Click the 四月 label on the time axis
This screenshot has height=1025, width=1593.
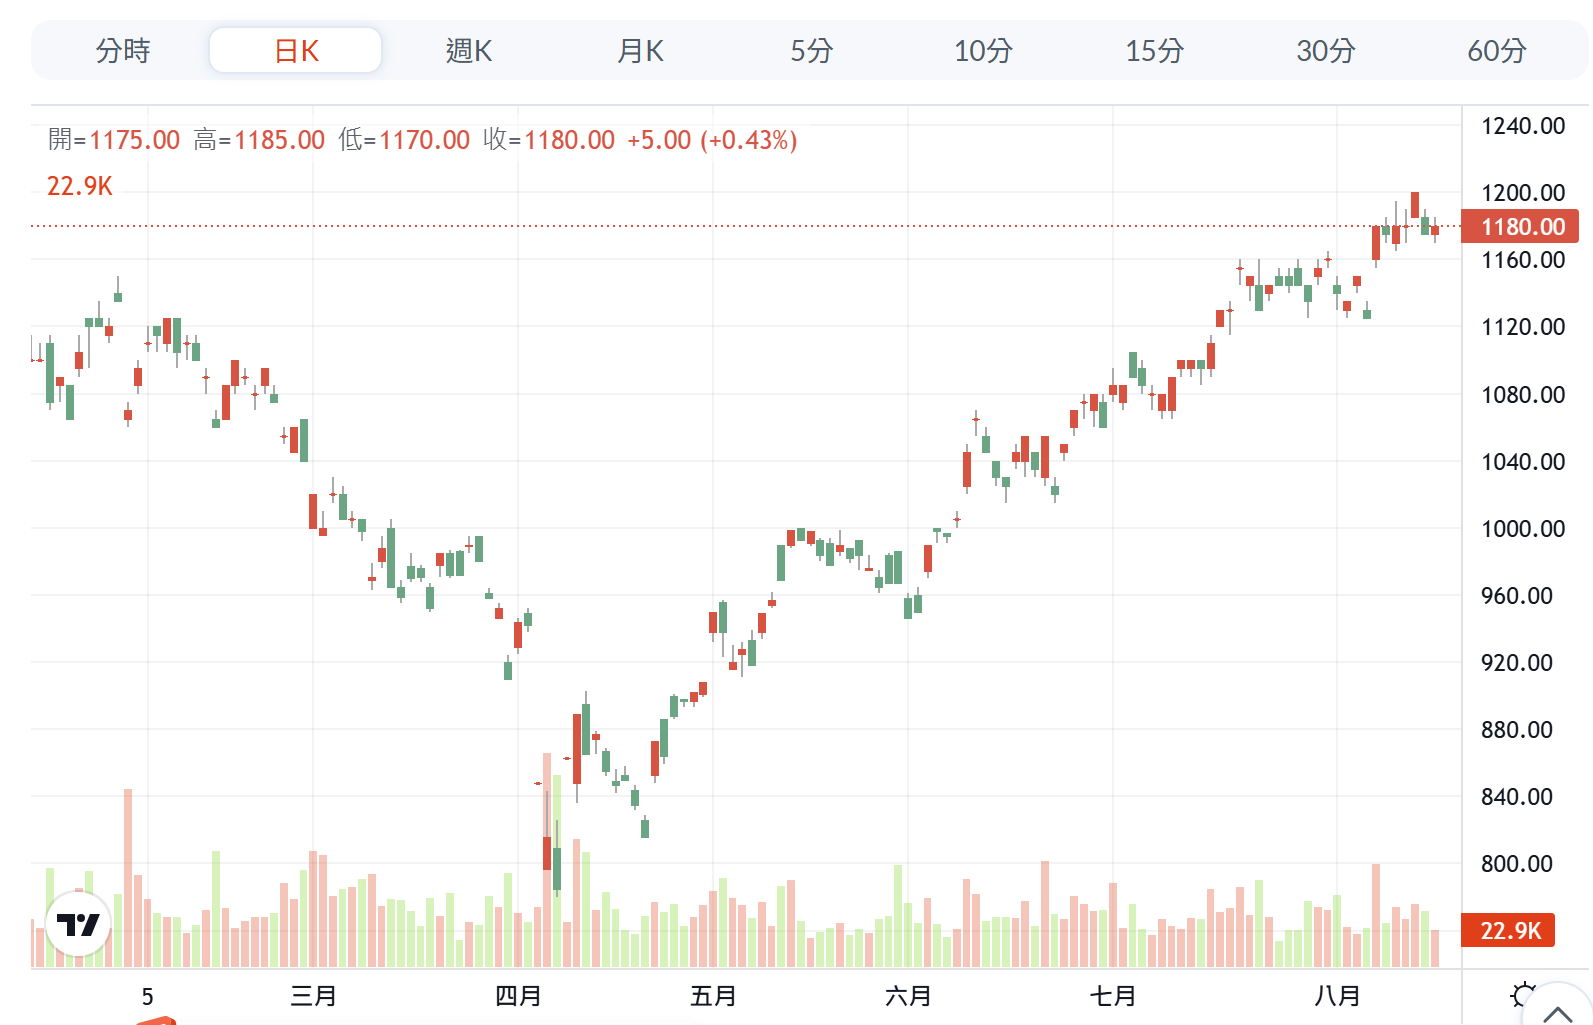(518, 996)
